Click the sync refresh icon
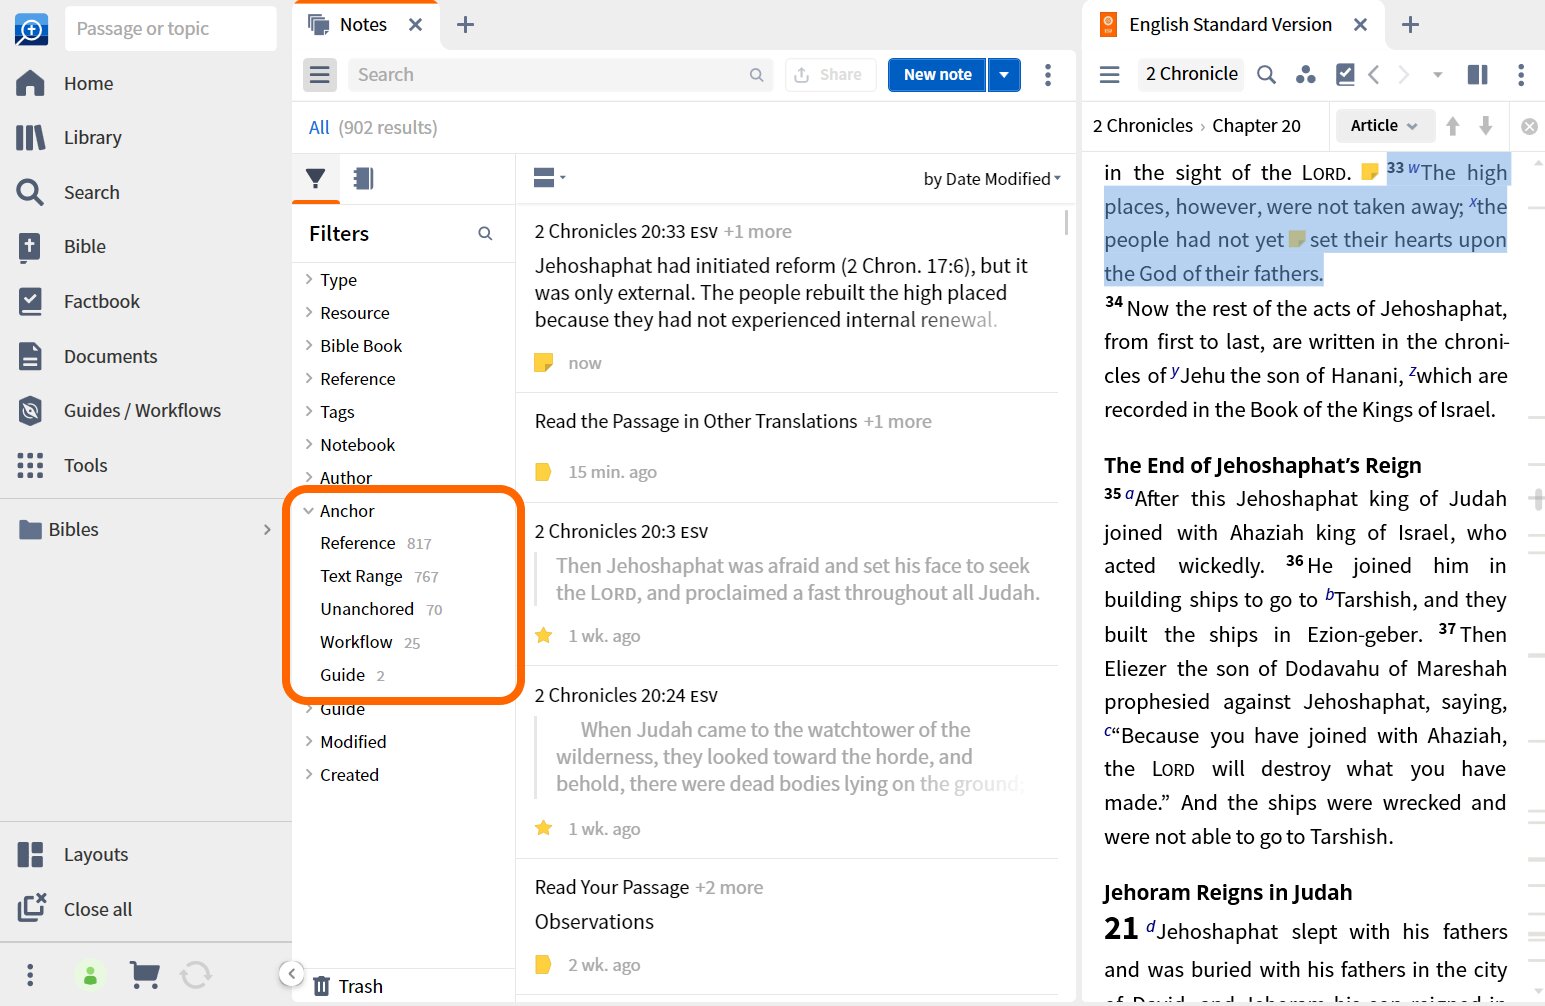The image size is (1545, 1006). (196, 974)
